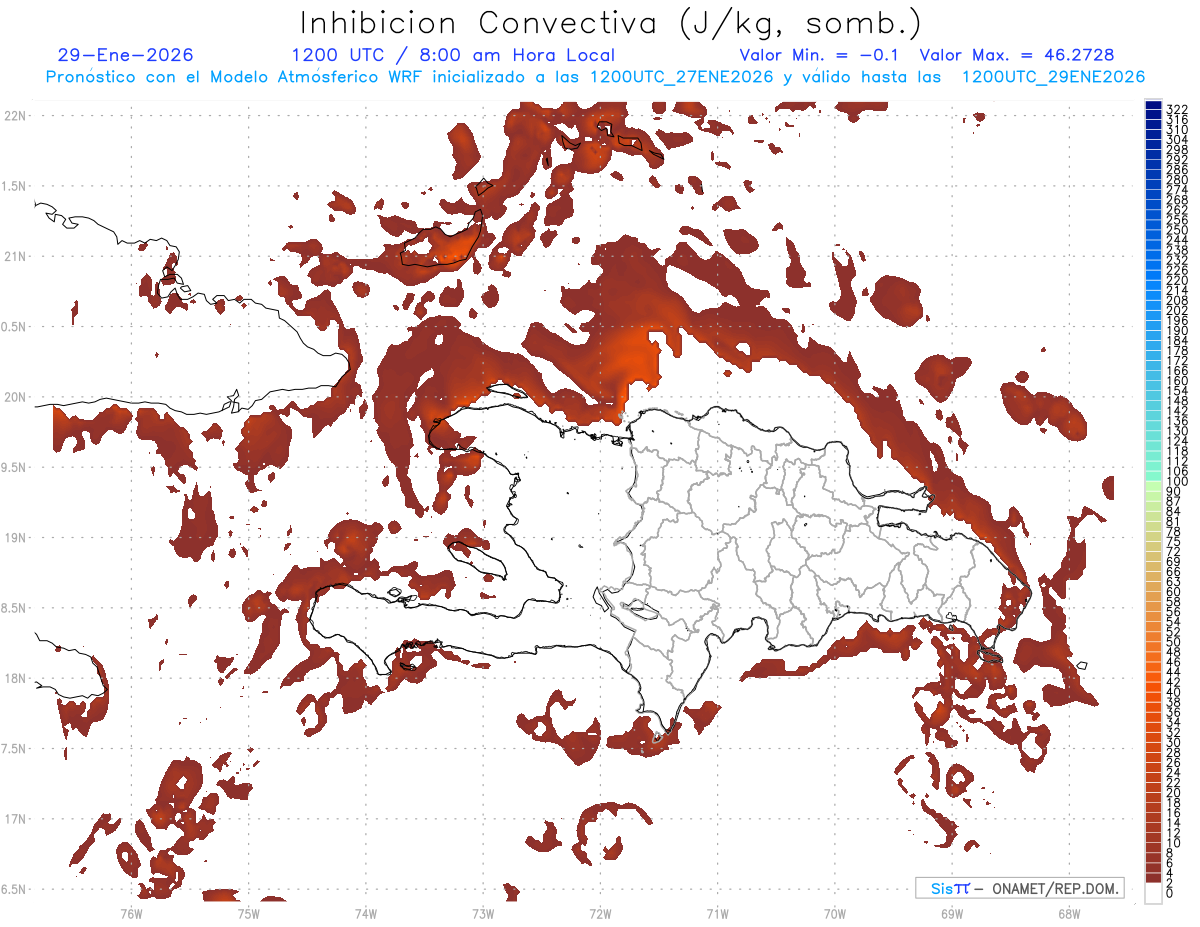Click the legend value '40'
Screen dimensions: 1200x927
(x=1174, y=692)
